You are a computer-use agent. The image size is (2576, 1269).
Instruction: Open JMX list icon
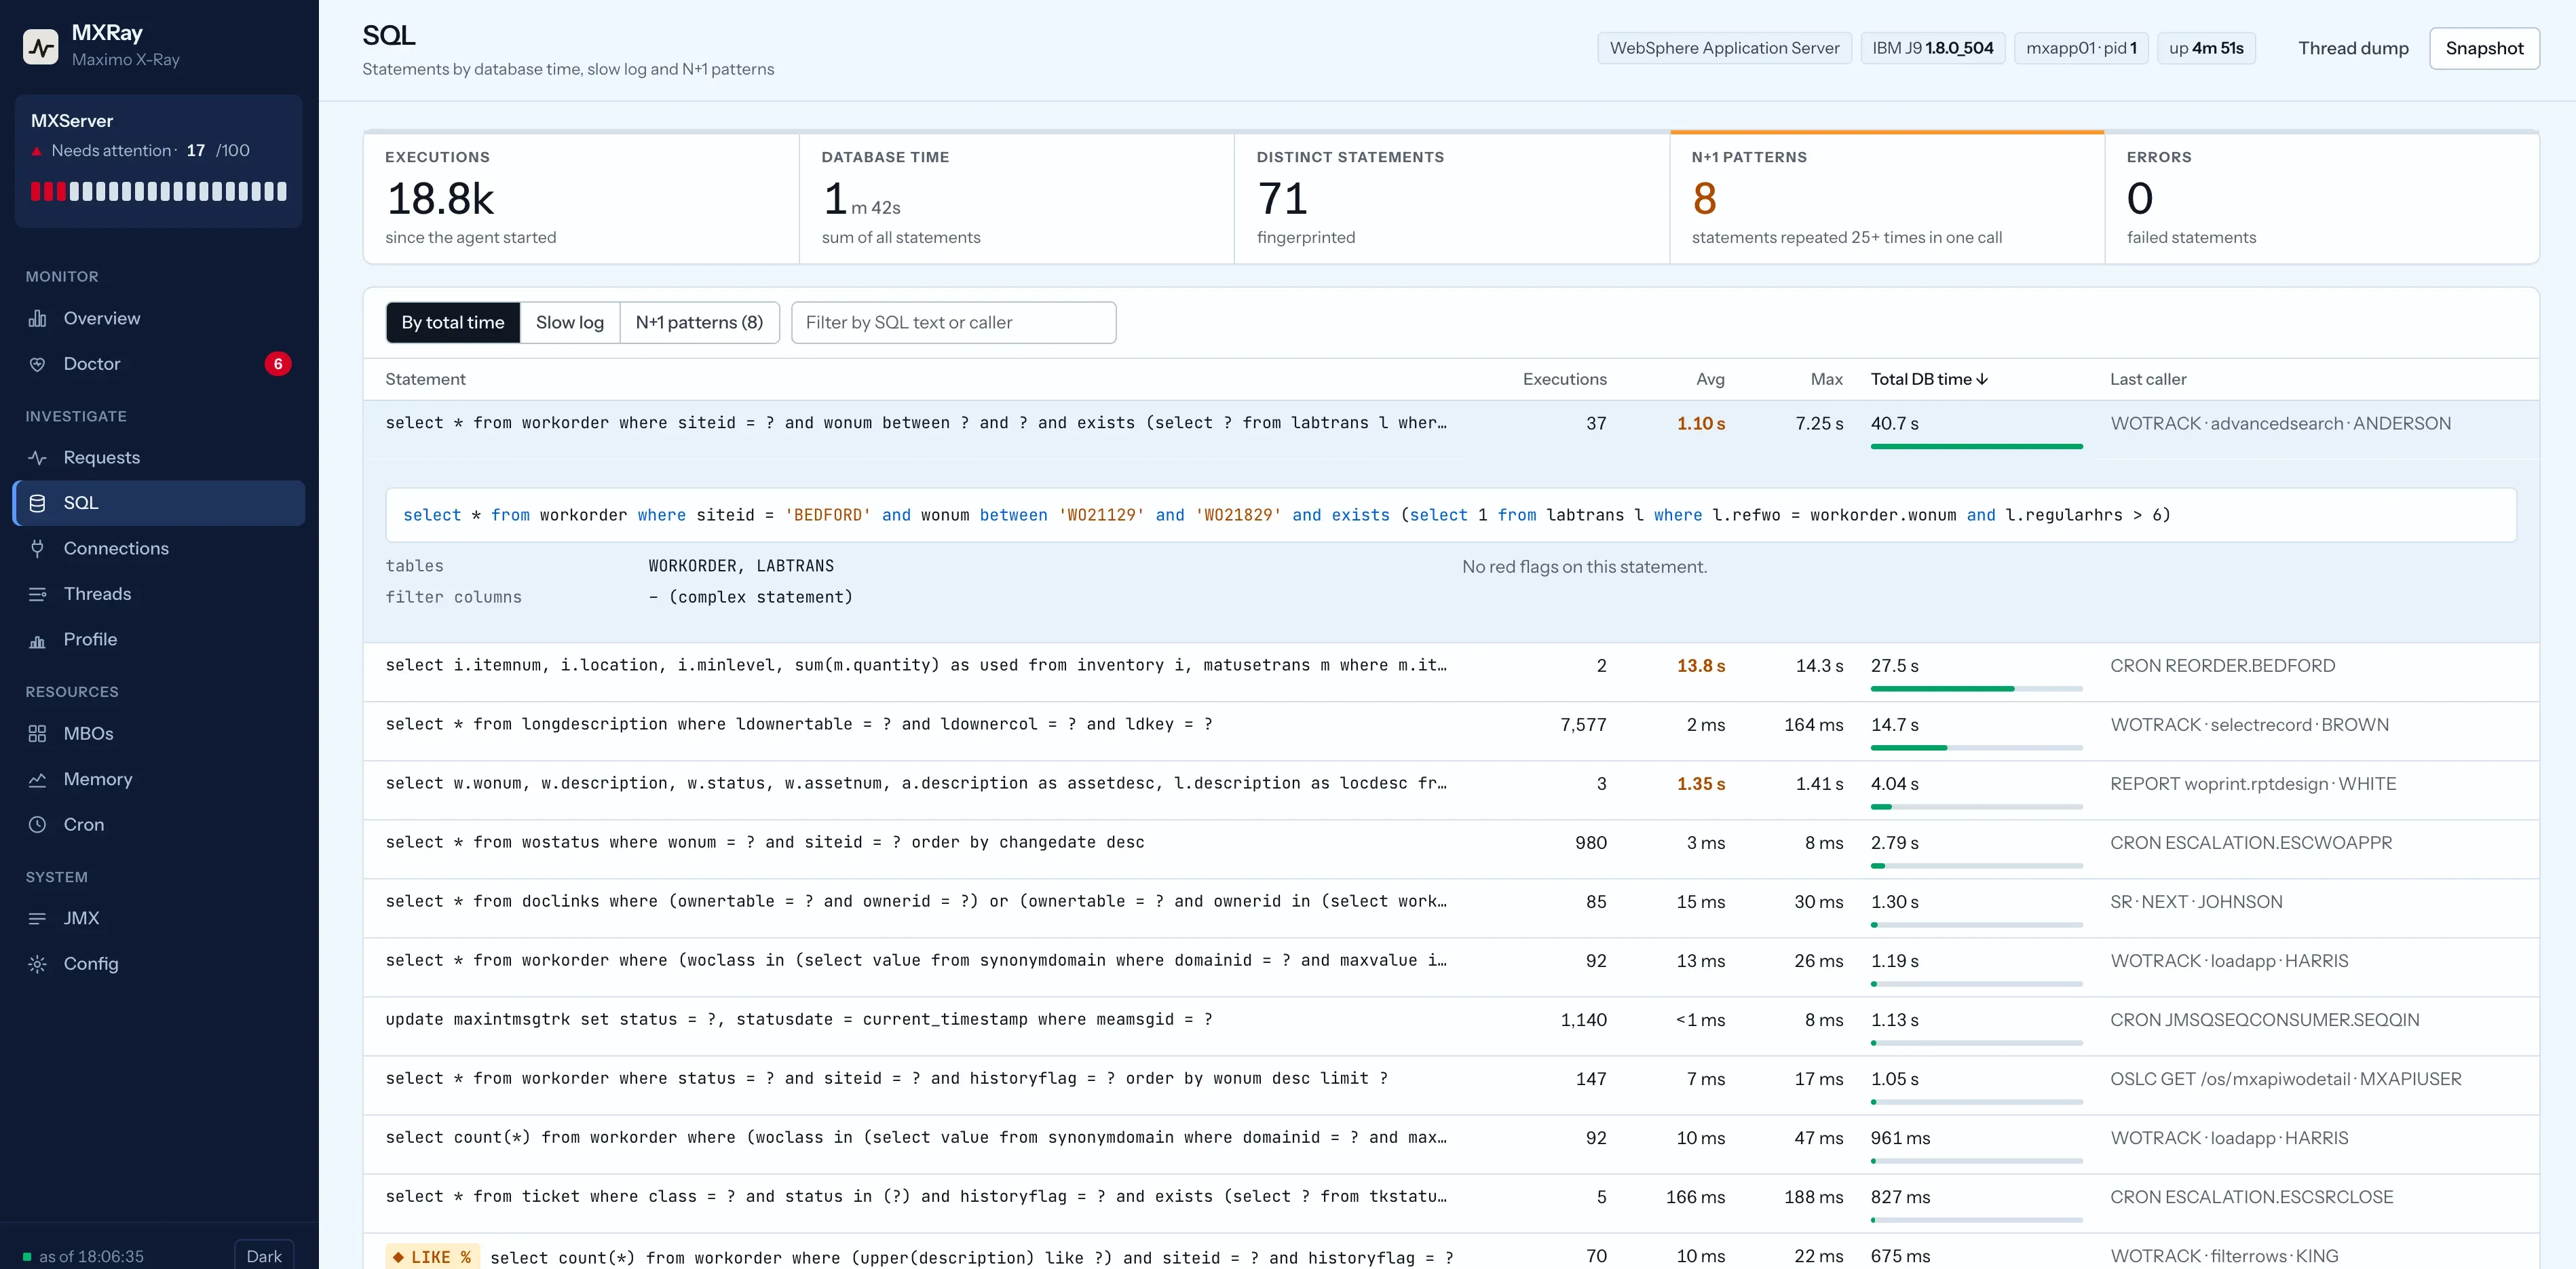(x=37, y=918)
